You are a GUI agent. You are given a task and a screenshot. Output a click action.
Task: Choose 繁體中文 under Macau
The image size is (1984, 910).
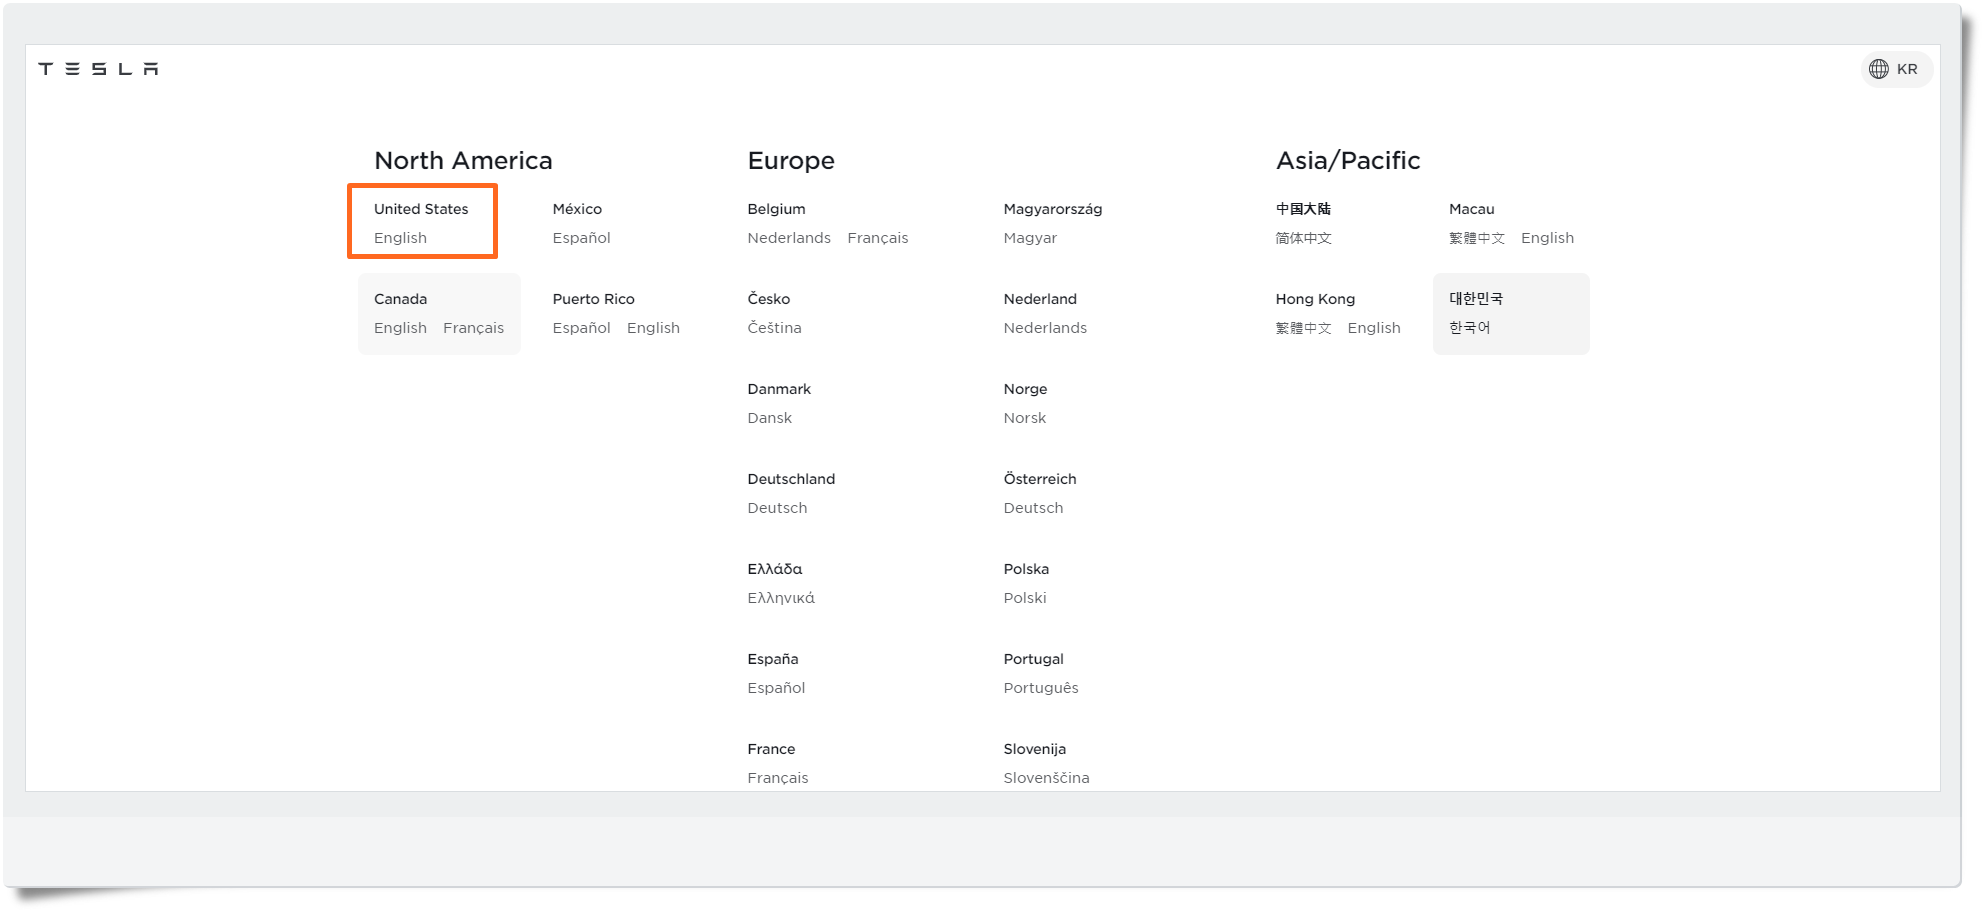tap(1476, 238)
